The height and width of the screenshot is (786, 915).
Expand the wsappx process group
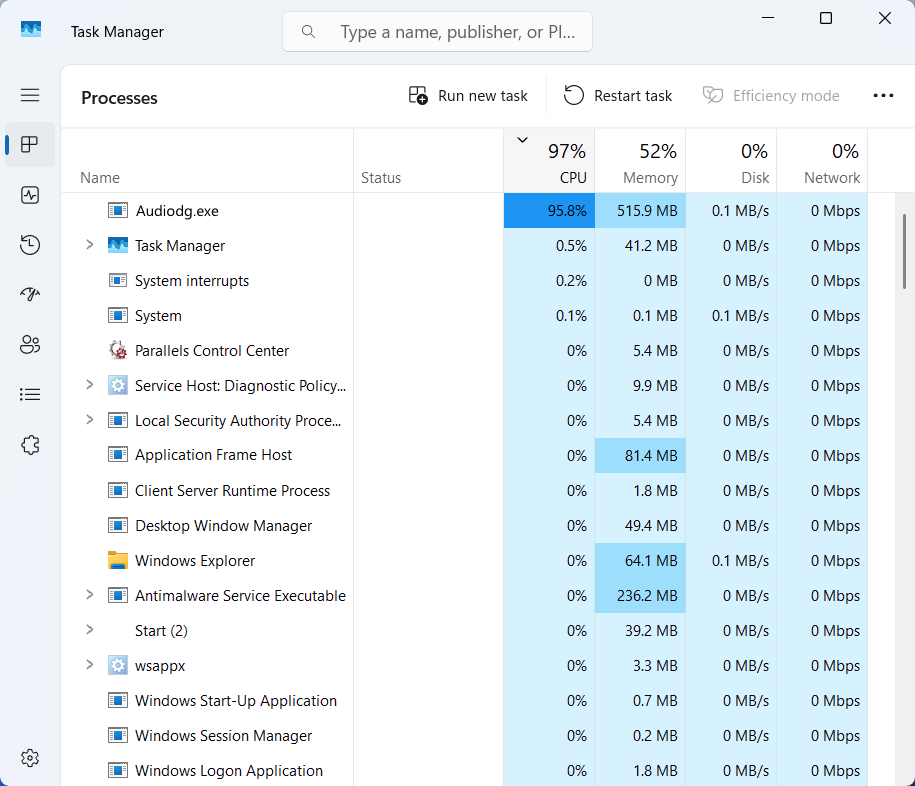pos(89,665)
